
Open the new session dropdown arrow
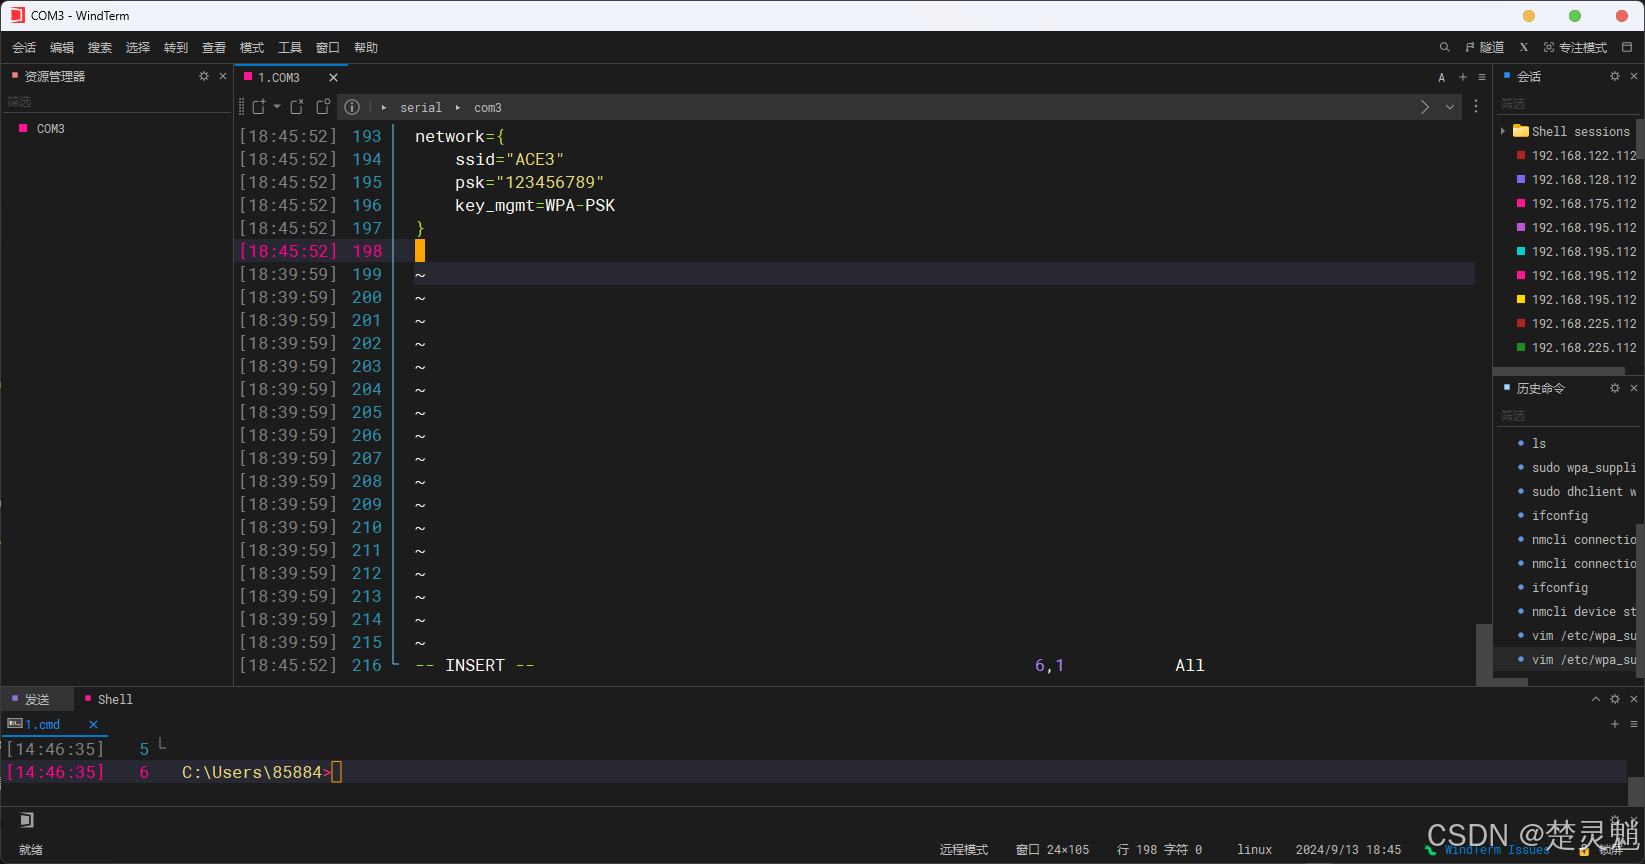click(277, 107)
